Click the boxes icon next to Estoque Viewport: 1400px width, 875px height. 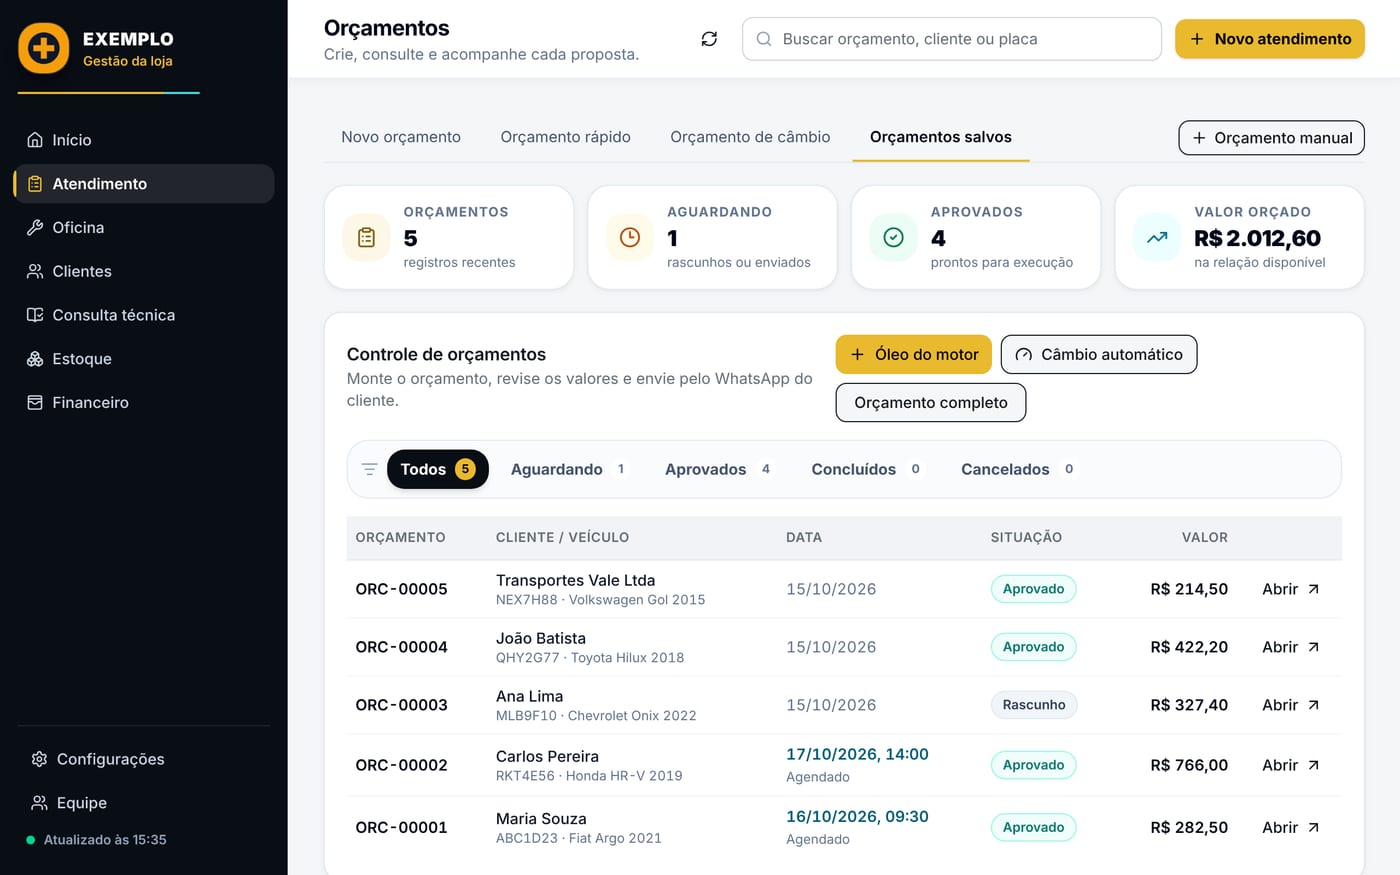pos(35,359)
